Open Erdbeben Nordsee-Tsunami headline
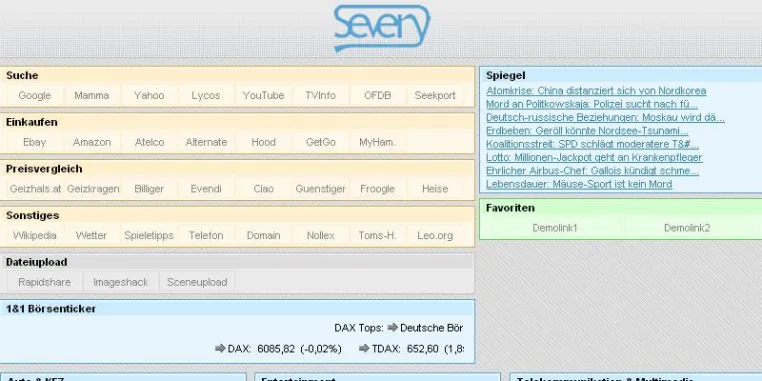This screenshot has width=762, height=381. (x=587, y=131)
